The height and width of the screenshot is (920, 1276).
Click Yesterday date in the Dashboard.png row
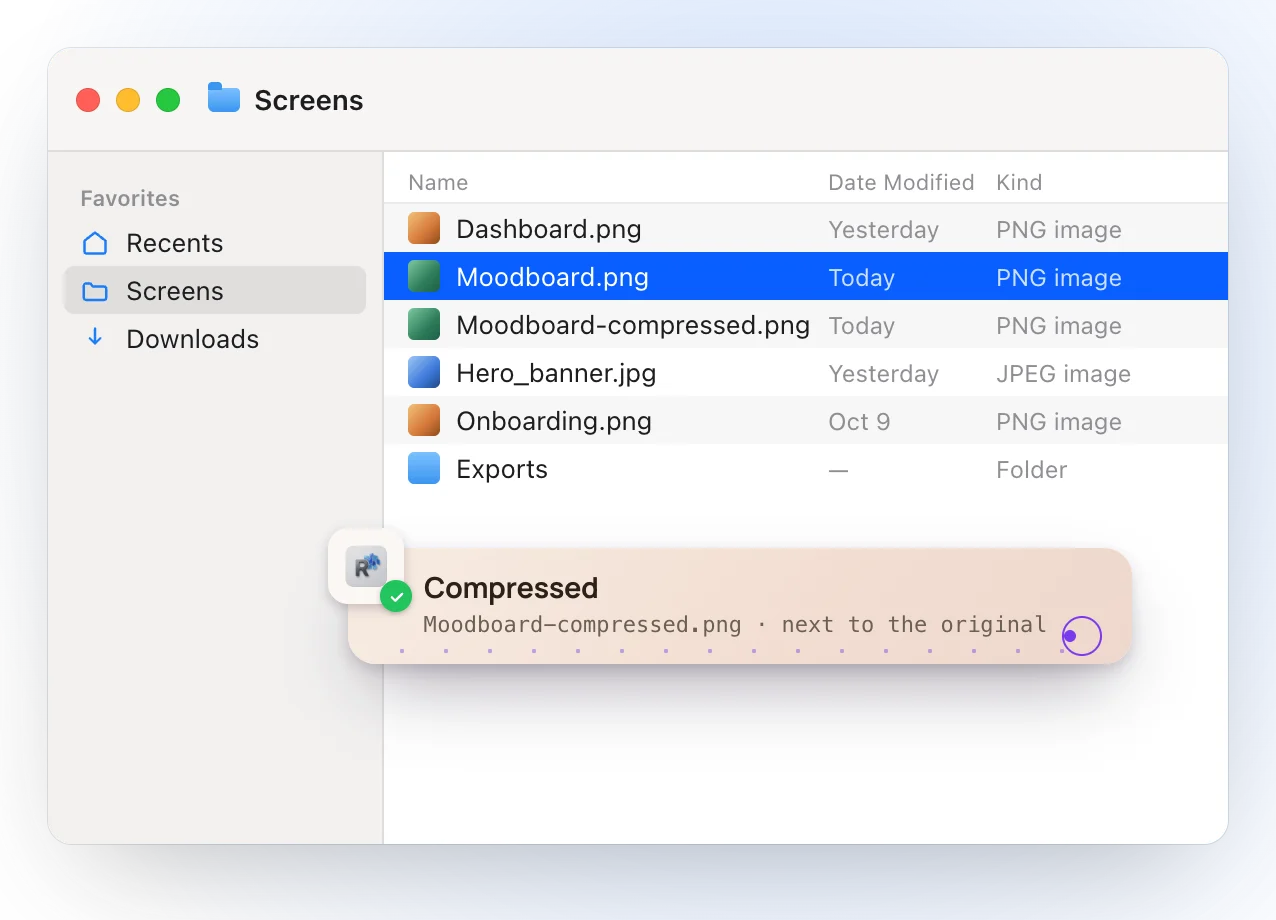883,229
